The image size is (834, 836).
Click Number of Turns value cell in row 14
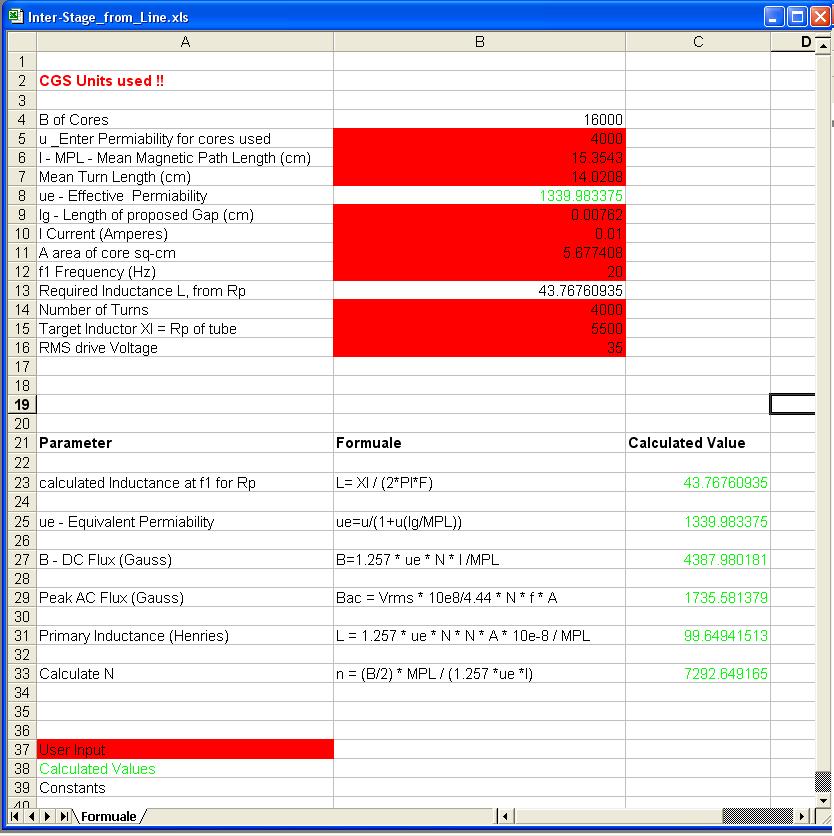pos(479,310)
